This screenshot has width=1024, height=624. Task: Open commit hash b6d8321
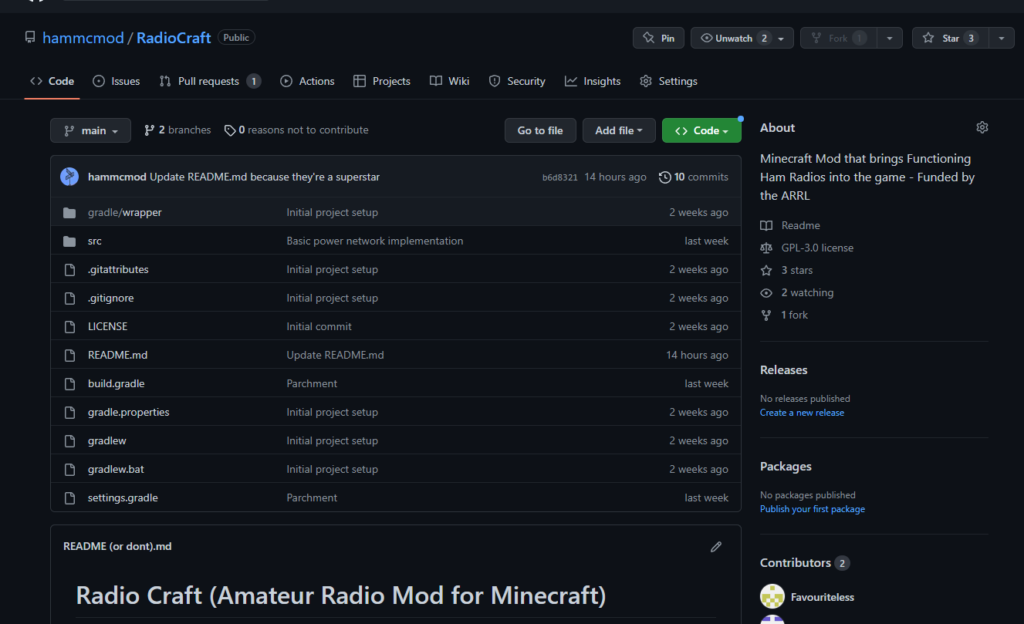tap(560, 178)
